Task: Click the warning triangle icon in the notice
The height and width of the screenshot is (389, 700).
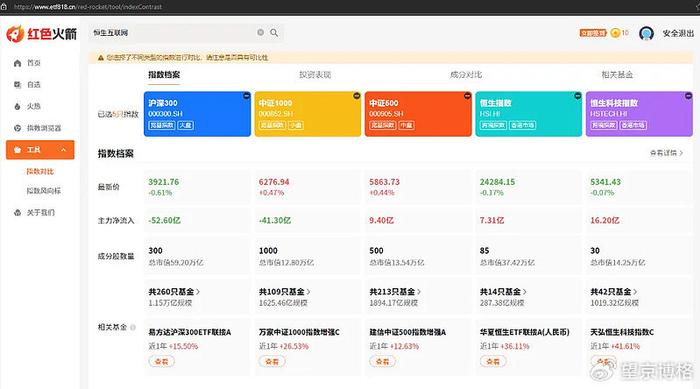Action: (x=101, y=58)
